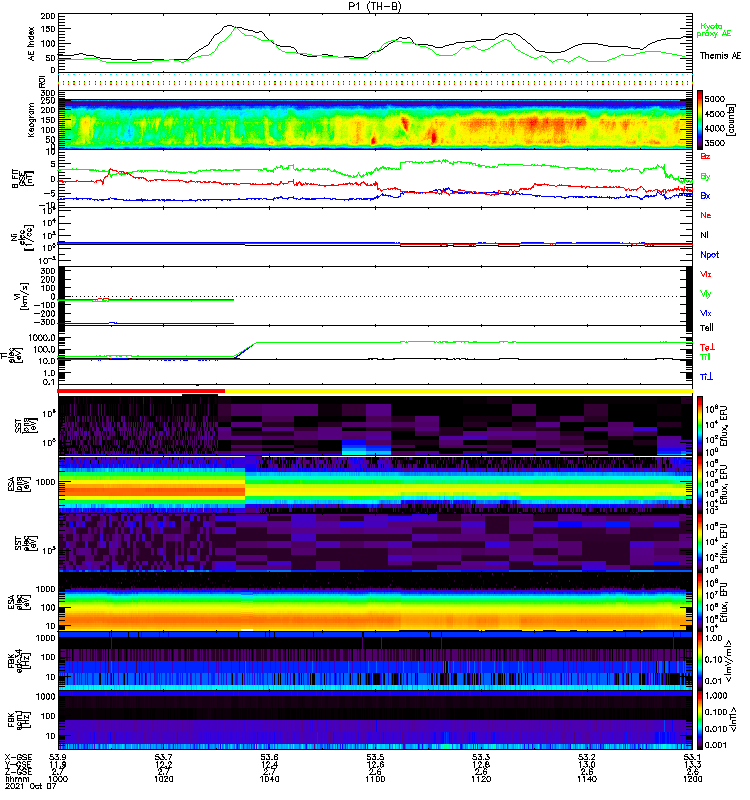
Task: Click the '53.9' X-GSE position value
Action: [x=58, y=757]
